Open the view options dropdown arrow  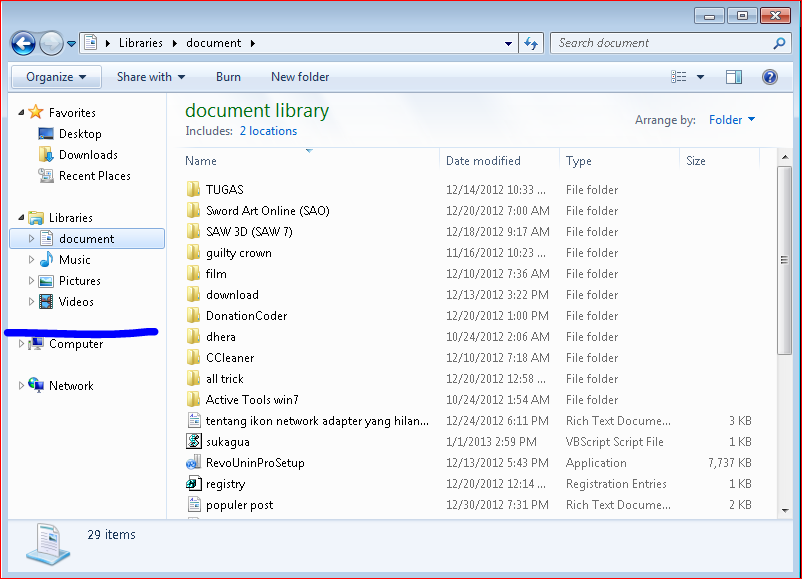pos(700,77)
